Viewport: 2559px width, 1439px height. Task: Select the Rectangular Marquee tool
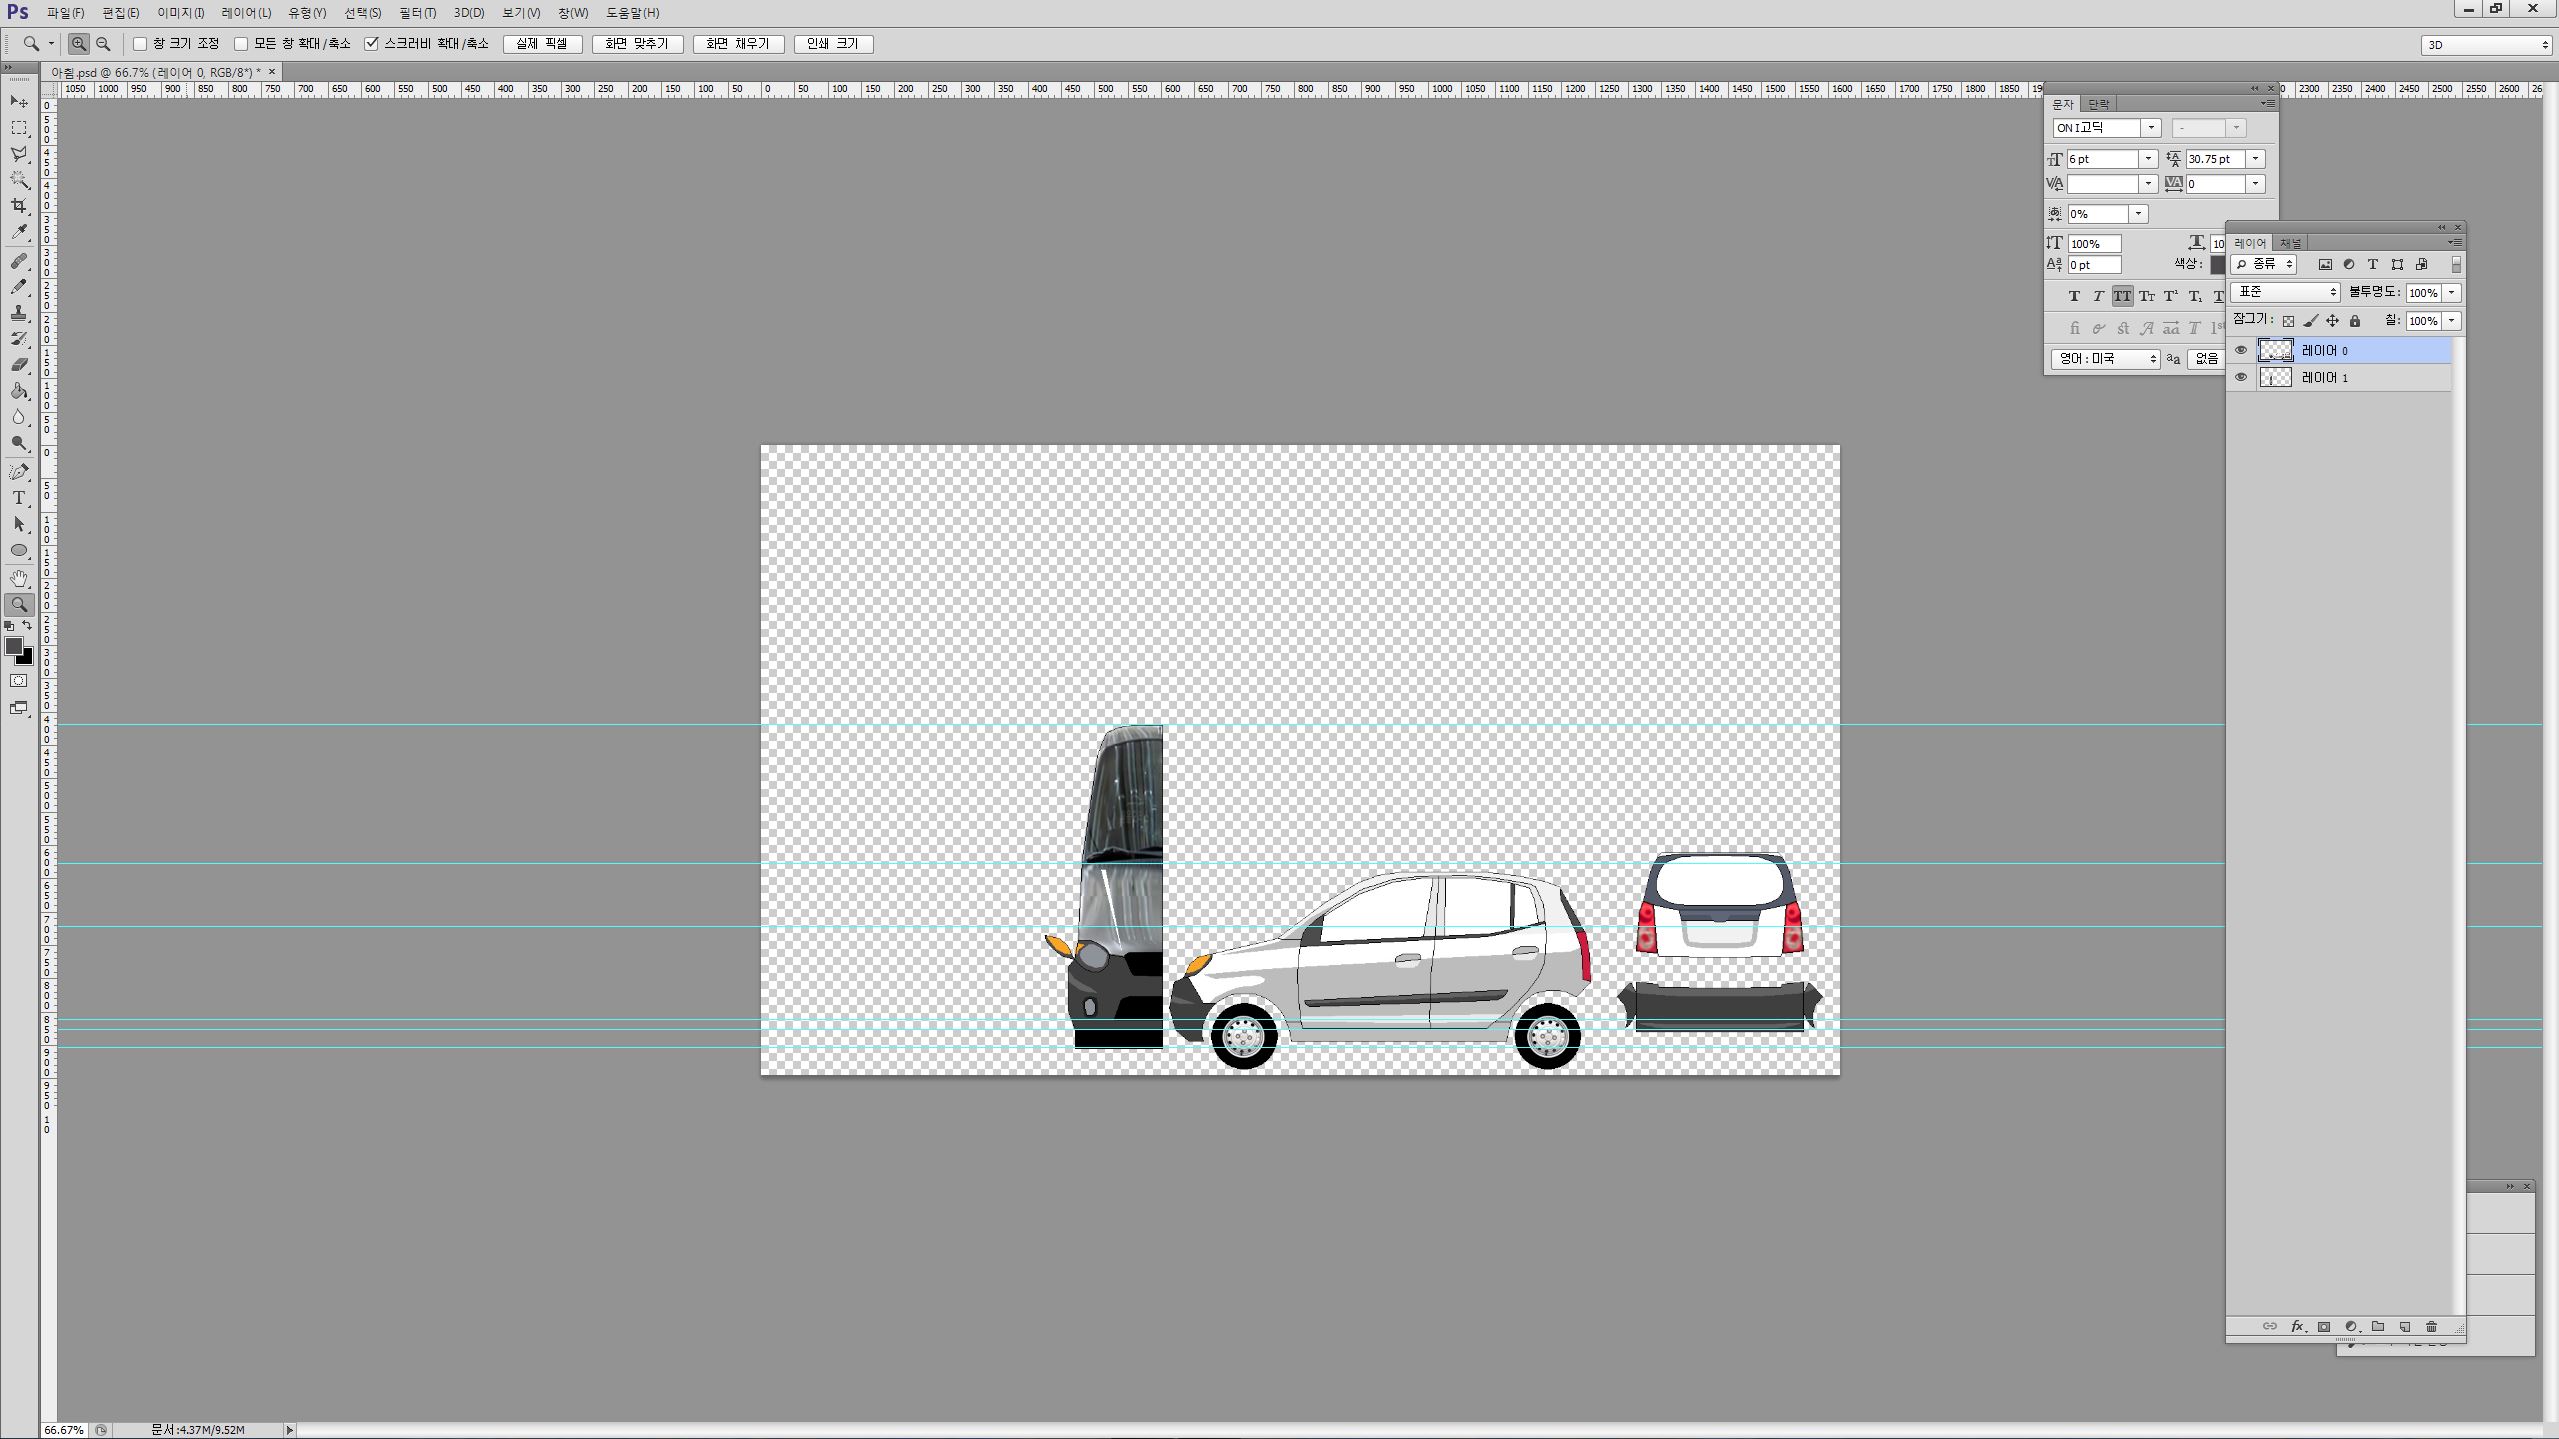(x=19, y=128)
